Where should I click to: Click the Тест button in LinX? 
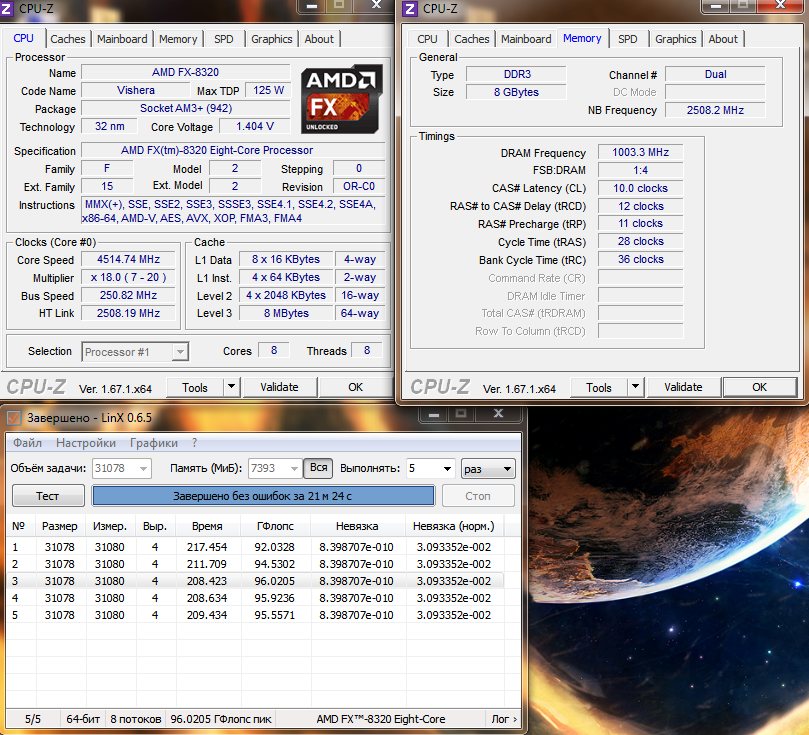48,496
